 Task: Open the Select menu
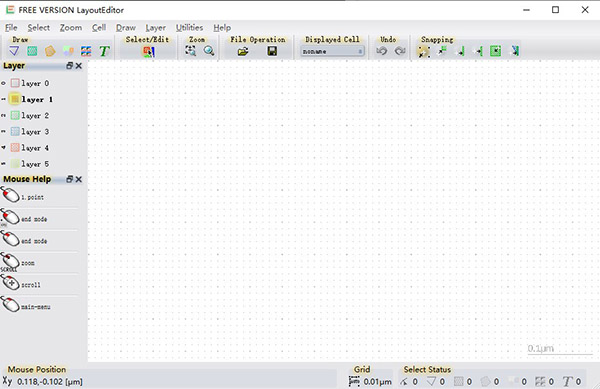point(39,28)
